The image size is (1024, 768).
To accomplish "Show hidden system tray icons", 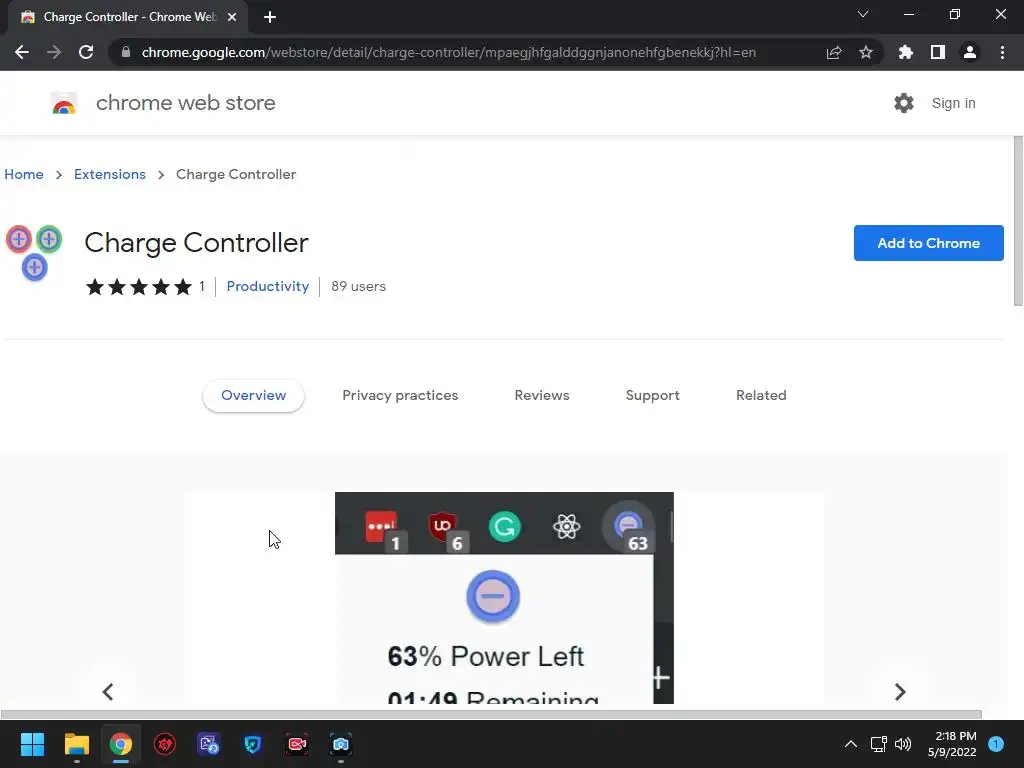I will coord(851,744).
